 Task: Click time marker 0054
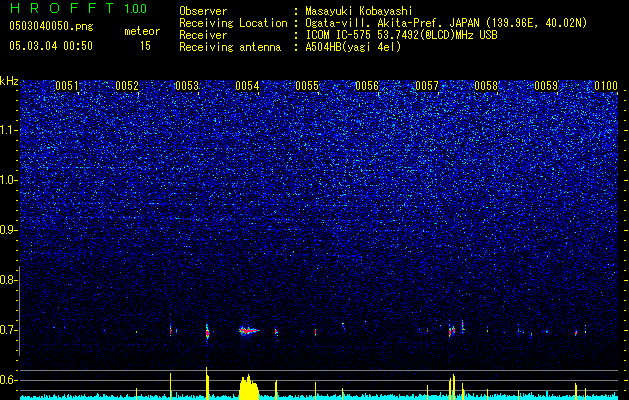(x=247, y=86)
